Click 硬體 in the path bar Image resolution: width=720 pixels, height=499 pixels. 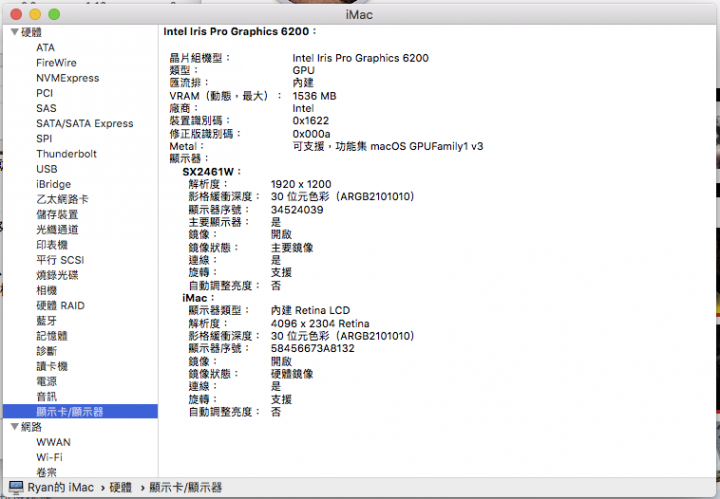click(120, 487)
